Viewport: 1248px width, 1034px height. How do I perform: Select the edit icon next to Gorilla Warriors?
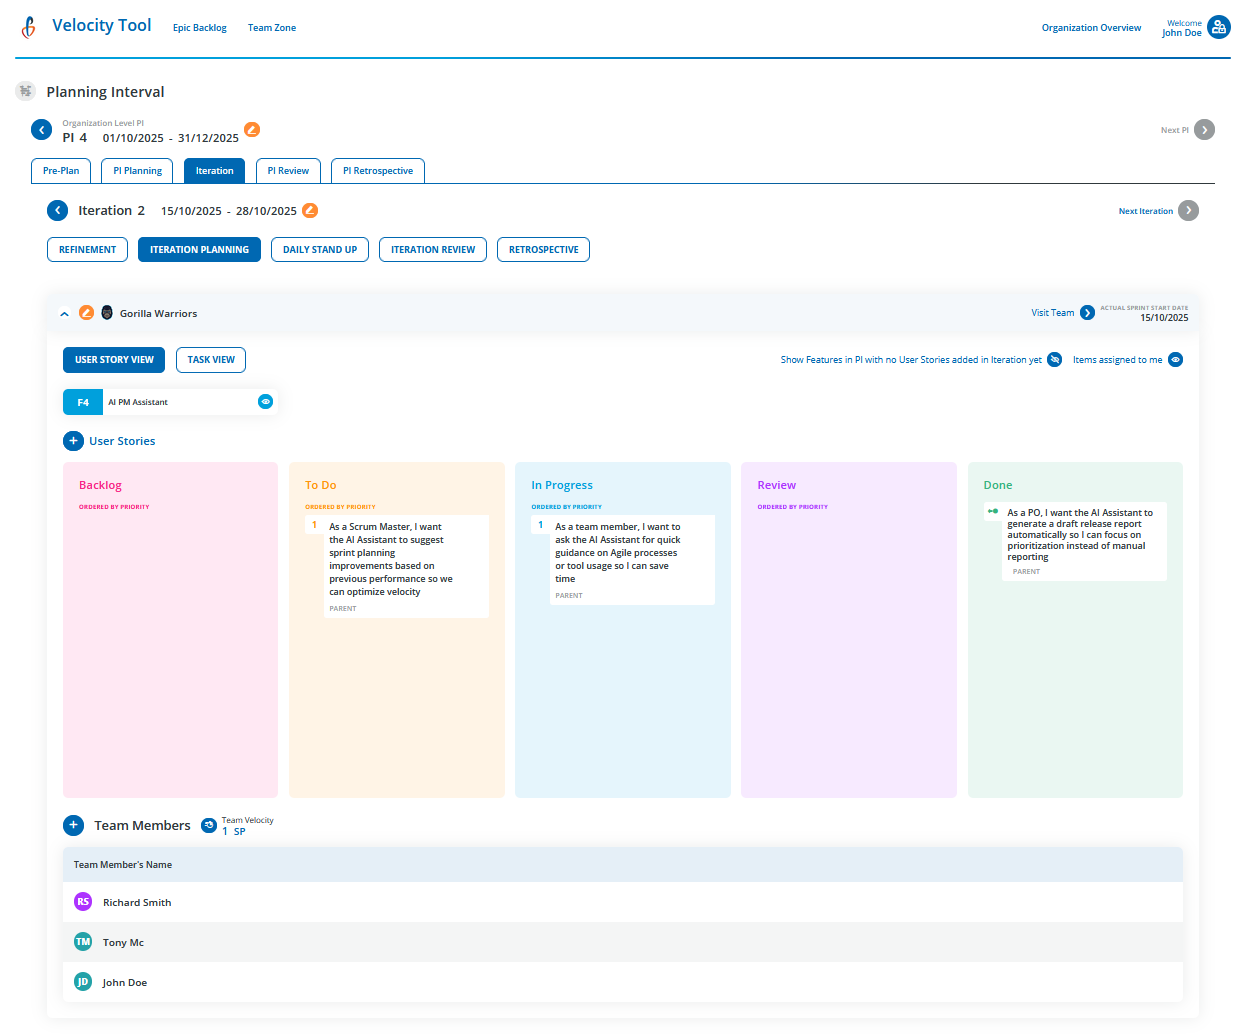click(x=87, y=312)
